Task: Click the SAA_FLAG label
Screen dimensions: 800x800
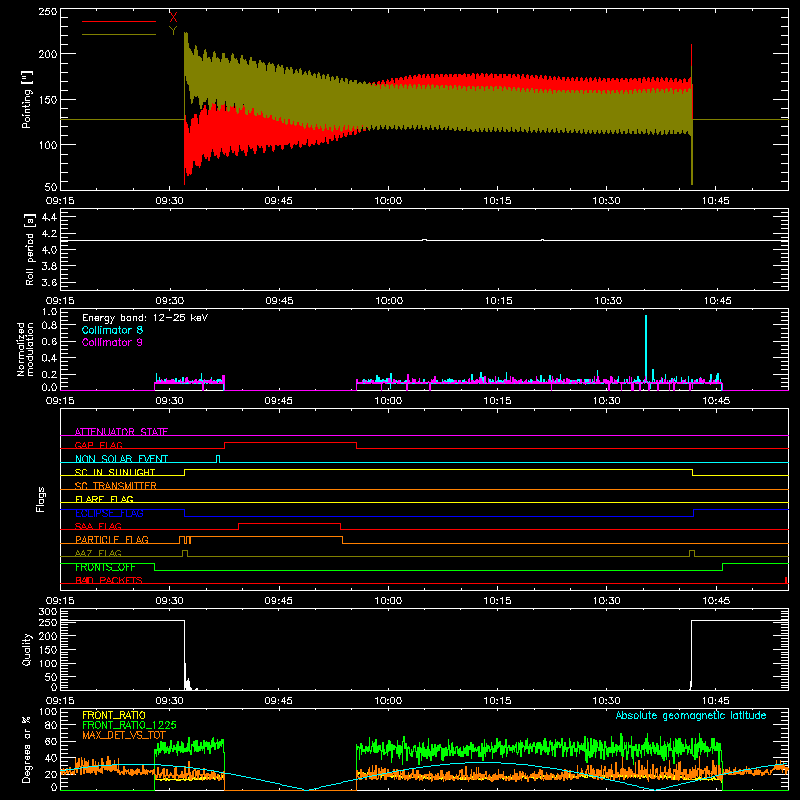Action: 98,526
